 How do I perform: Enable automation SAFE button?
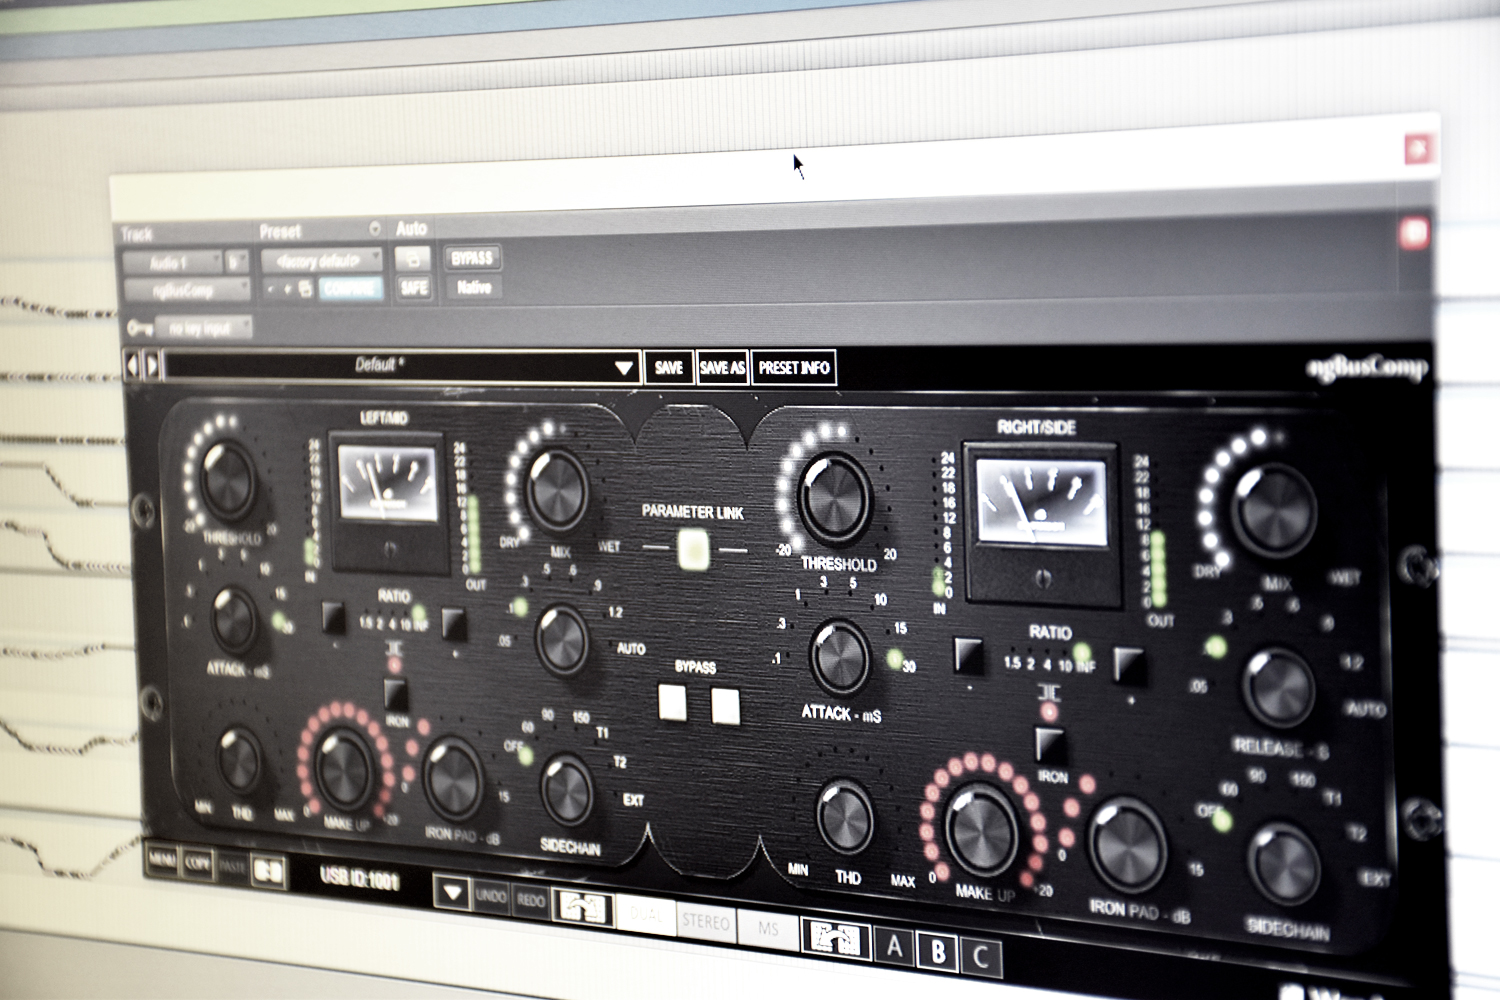click(x=414, y=287)
